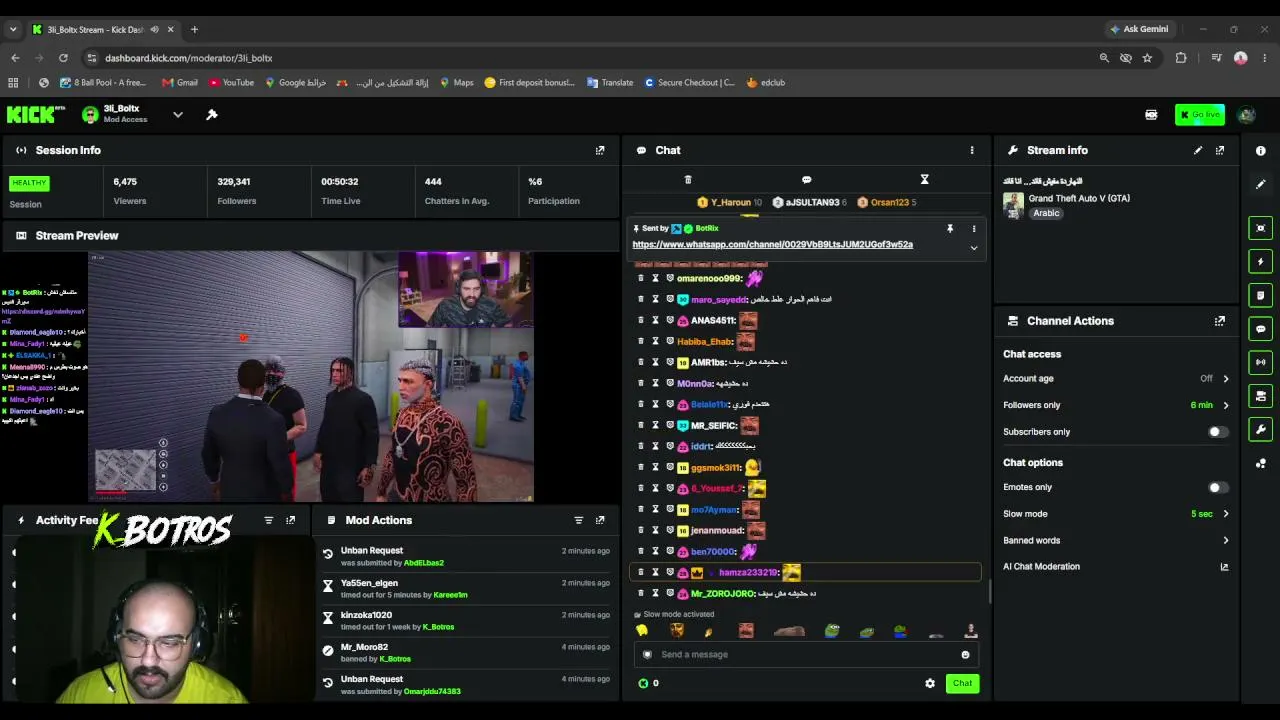Open the YouTube bookmark

231,83
